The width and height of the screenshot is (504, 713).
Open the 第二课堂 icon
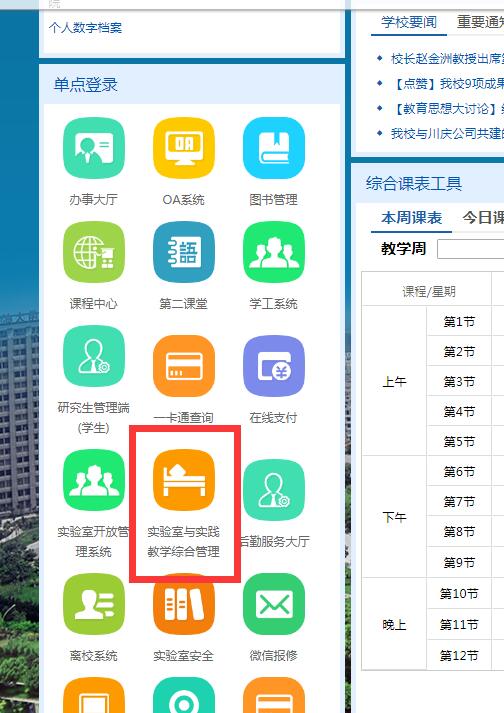click(x=184, y=252)
